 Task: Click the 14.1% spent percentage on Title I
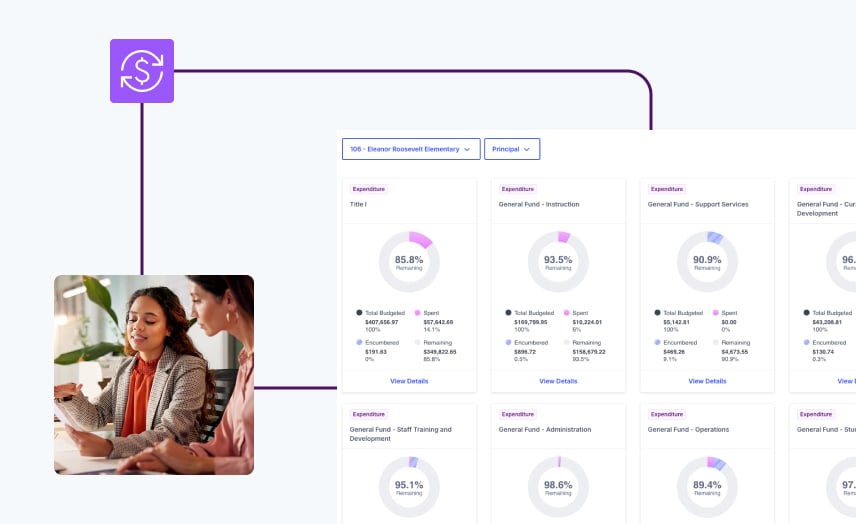(431, 330)
